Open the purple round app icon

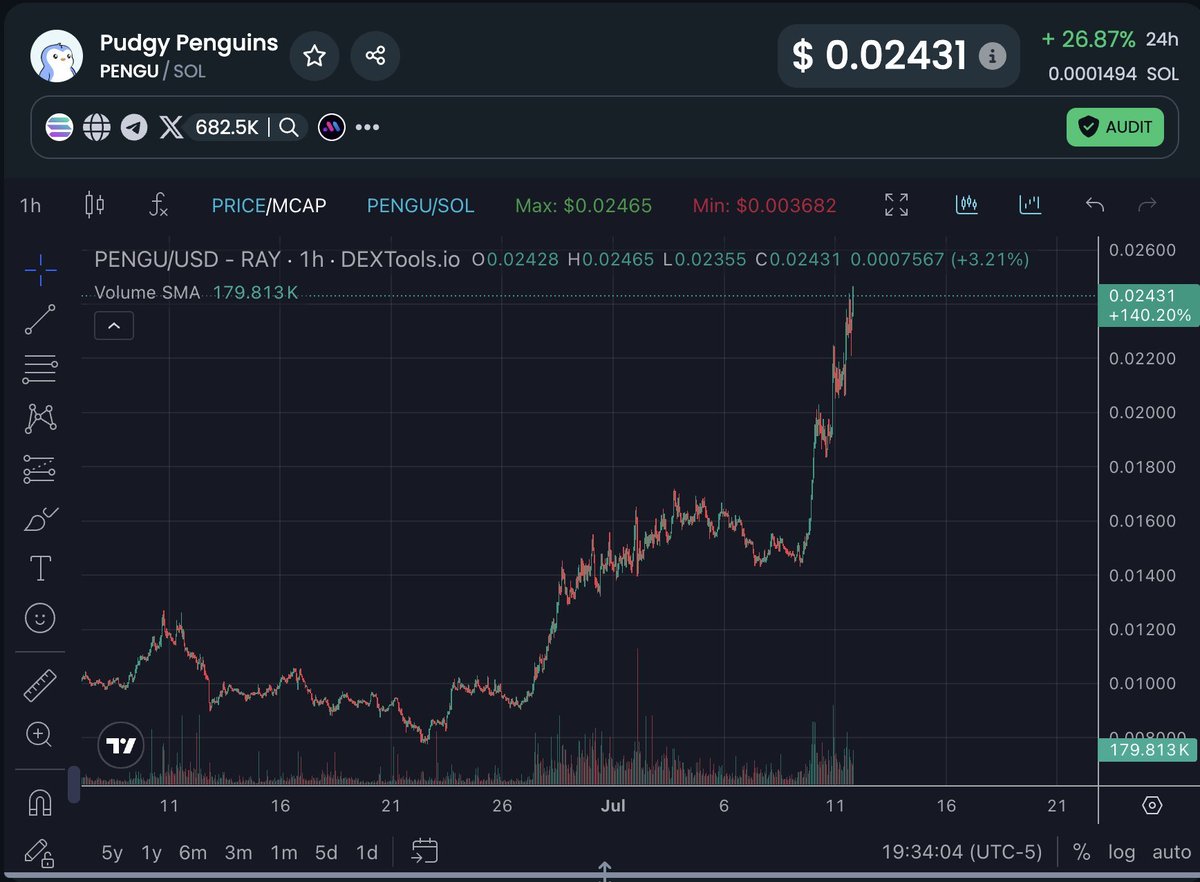click(x=331, y=127)
